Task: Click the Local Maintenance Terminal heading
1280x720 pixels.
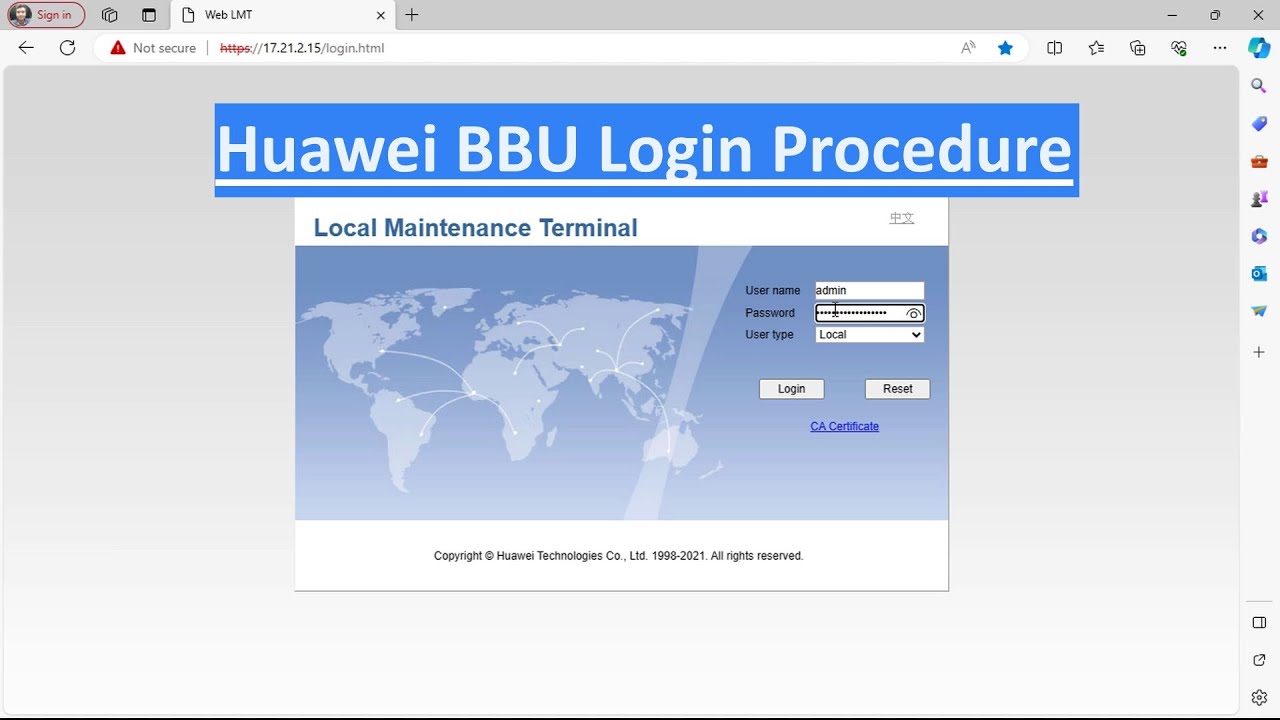Action: [475, 228]
